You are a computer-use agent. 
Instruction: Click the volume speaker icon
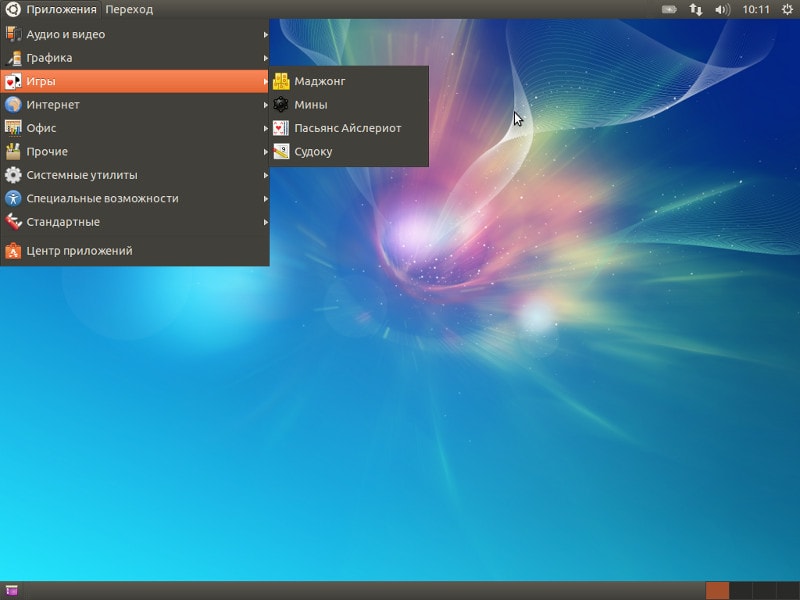click(x=722, y=10)
